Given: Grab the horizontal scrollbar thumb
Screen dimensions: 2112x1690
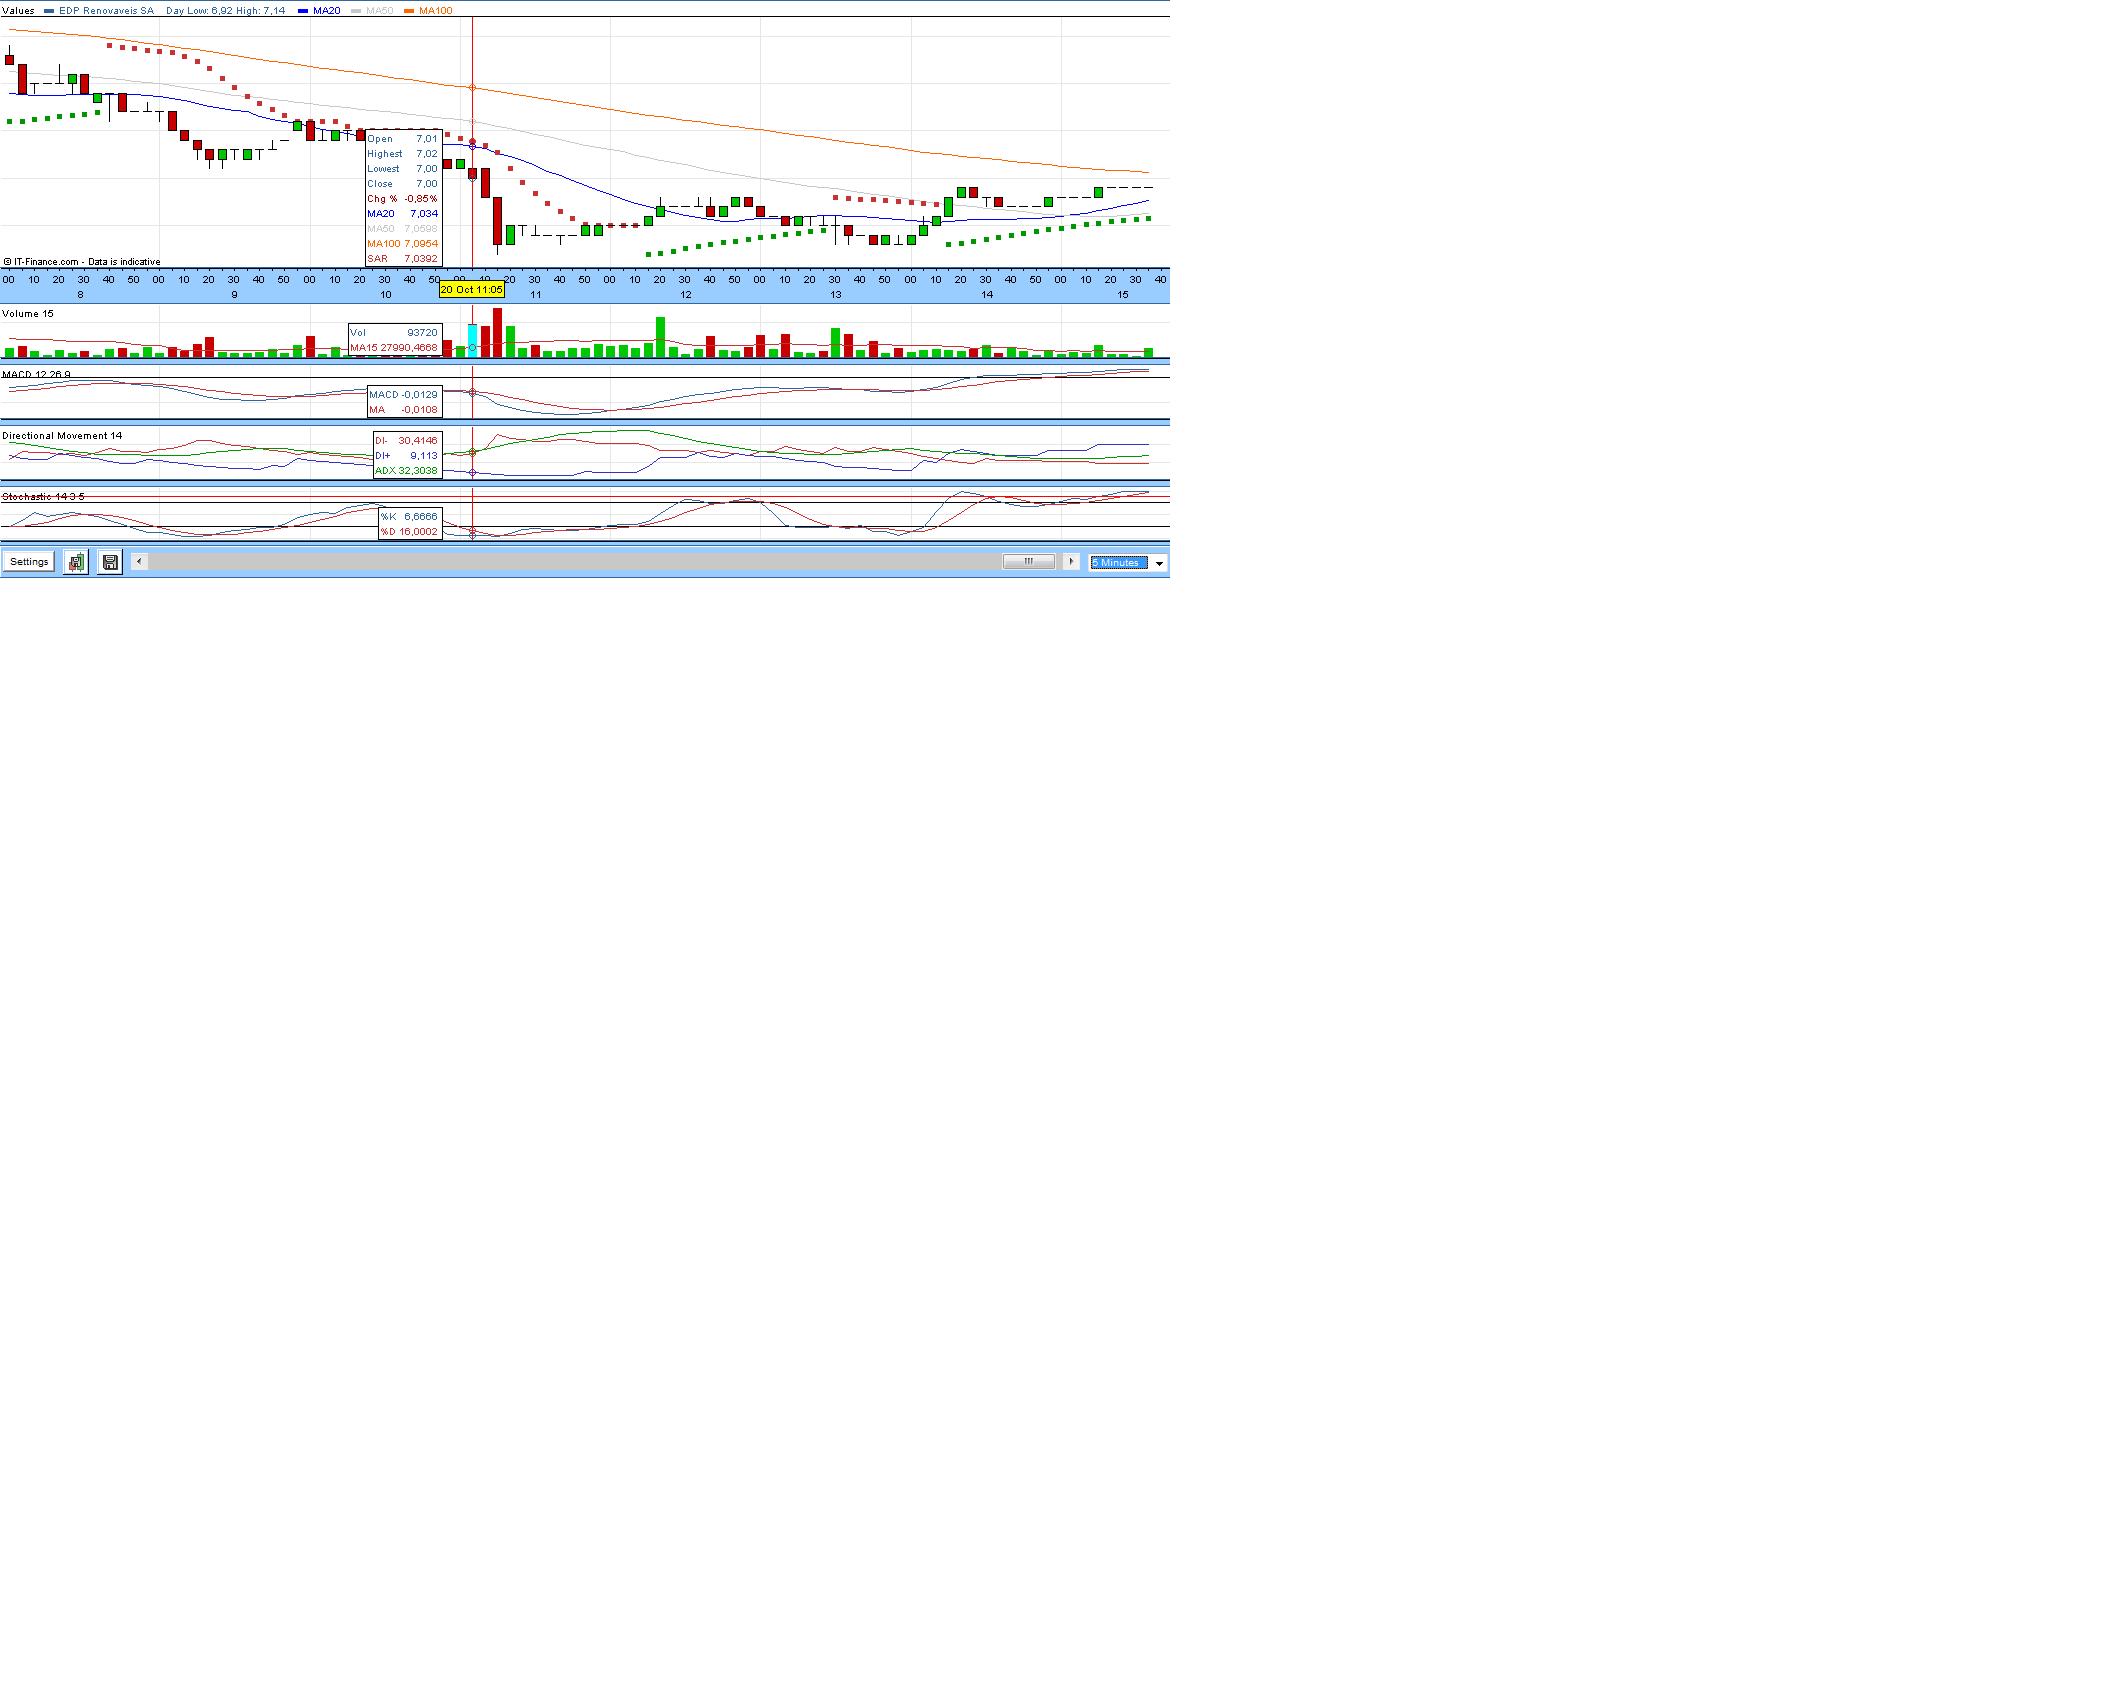Looking at the screenshot, I should pos(1029,562).
